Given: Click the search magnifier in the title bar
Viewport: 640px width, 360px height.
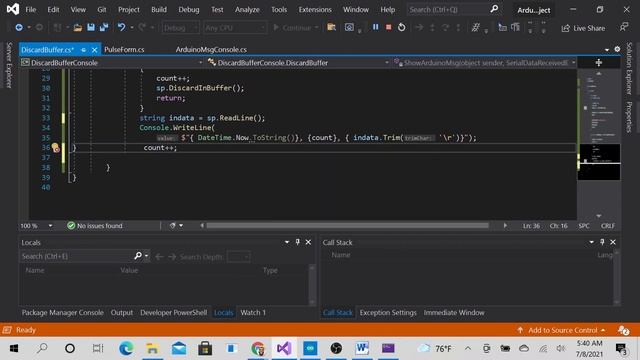Looking at the screenshot, I should (x=494, y=9).
